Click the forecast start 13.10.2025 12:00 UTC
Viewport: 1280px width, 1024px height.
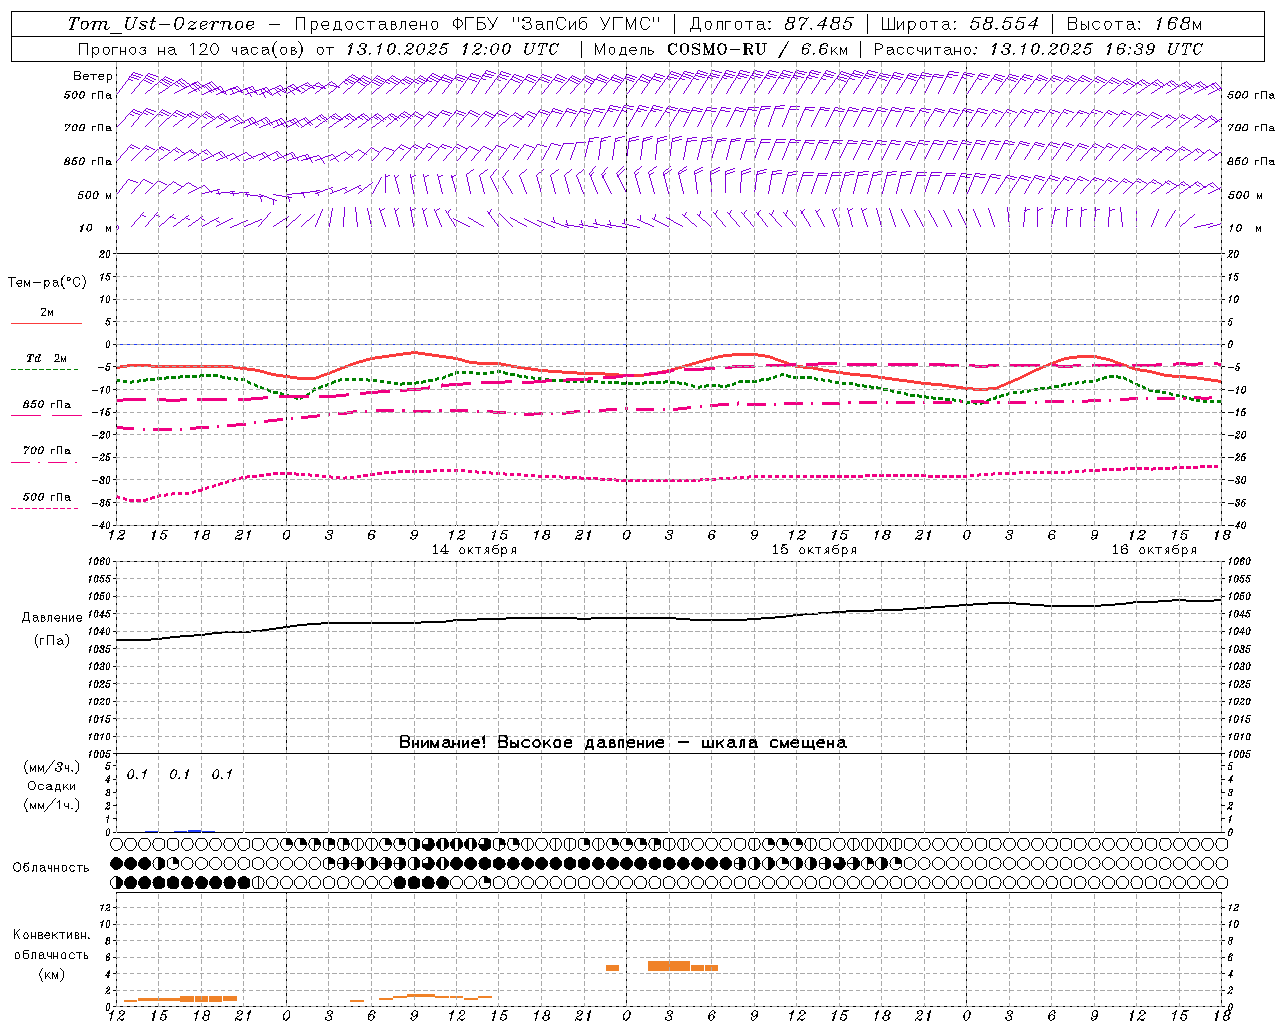452,49
